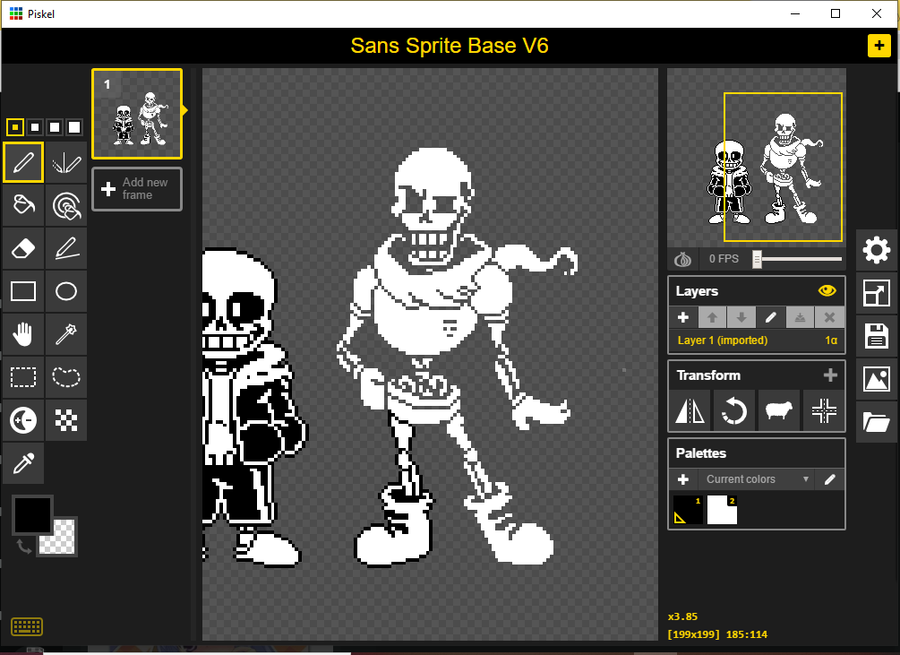Move layer down arrow button

coord(742,317)
